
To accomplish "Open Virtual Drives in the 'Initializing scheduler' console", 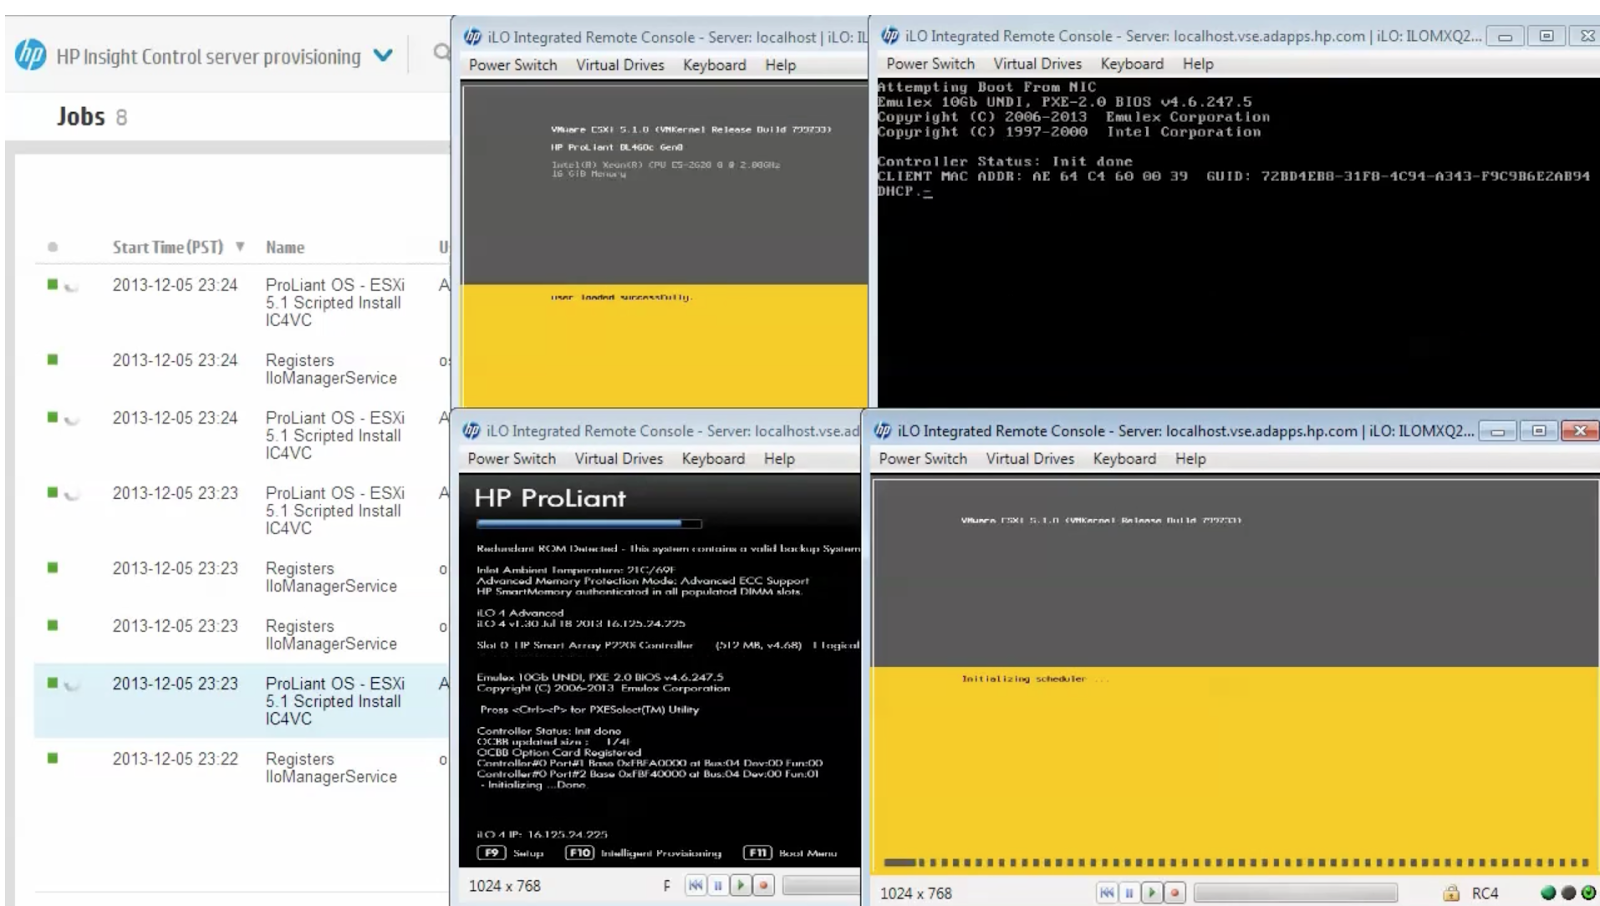I will pyautogui.click(x=1030, y=459).
